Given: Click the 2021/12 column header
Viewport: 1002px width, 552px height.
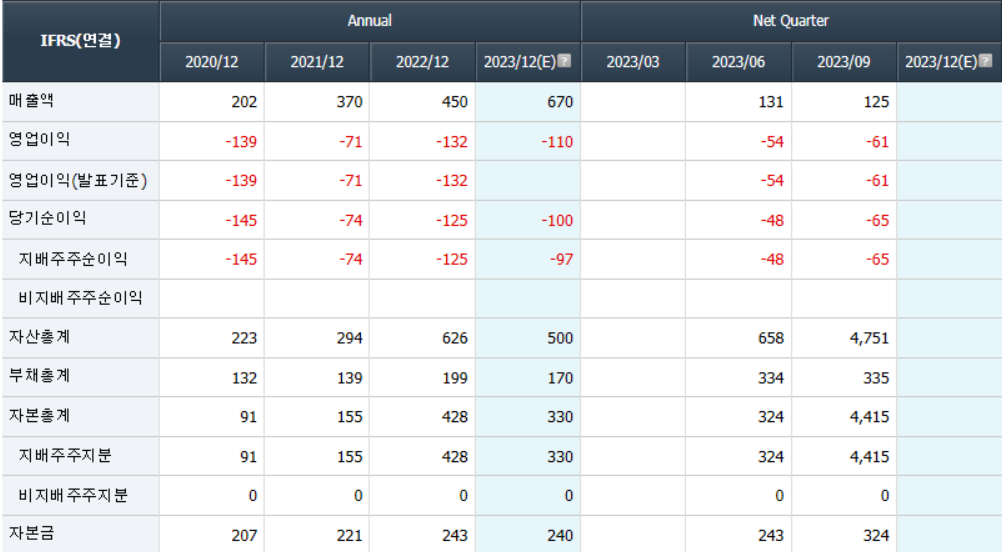Looking at the screenshot, I should 317,62.
